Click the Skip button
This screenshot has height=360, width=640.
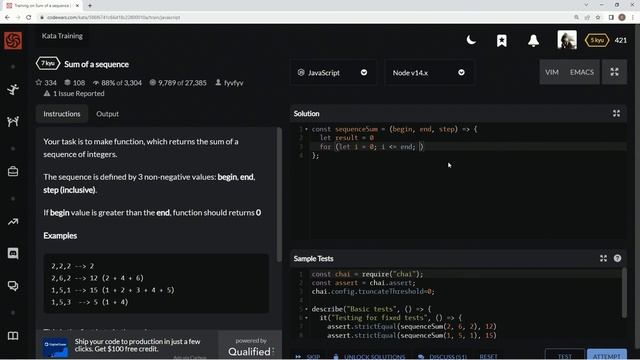click(308, 356)
